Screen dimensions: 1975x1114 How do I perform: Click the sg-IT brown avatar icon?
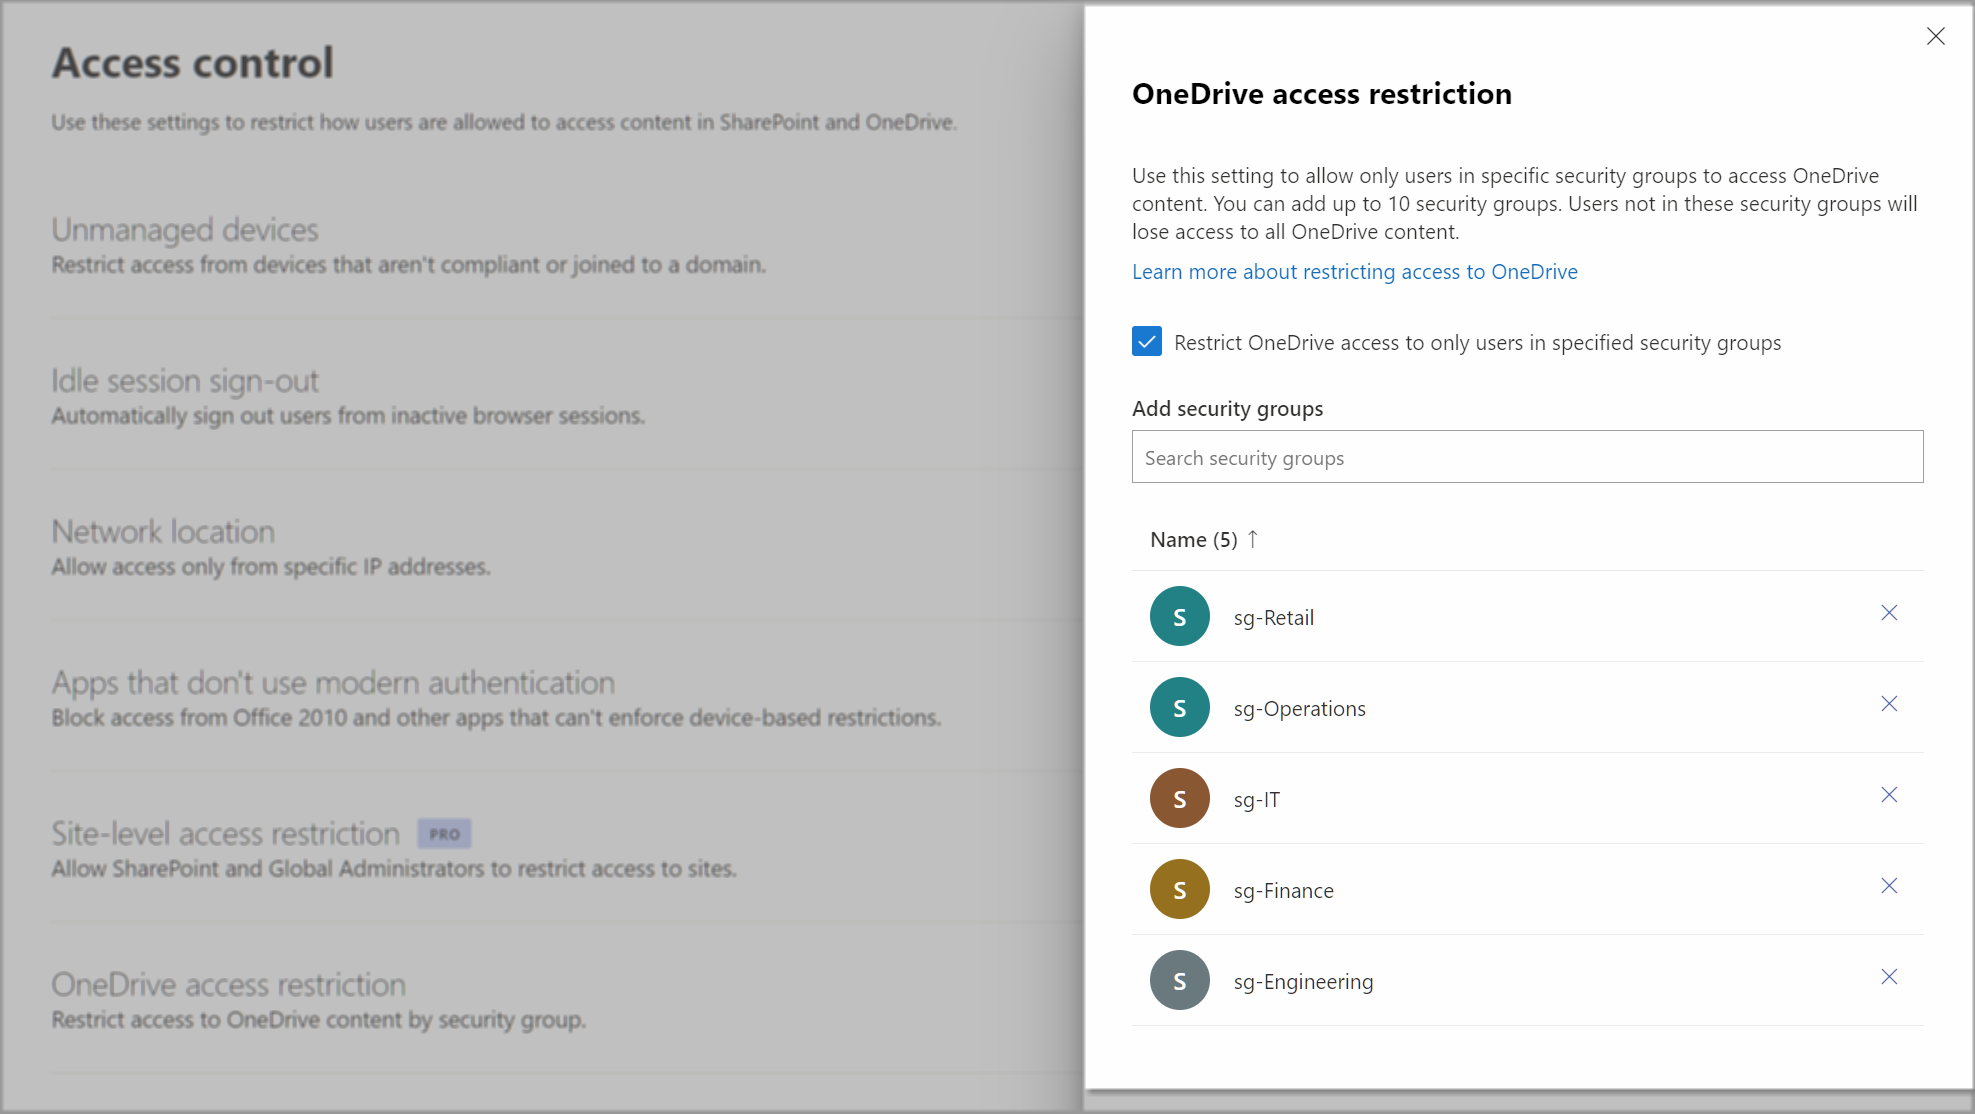(1180, 798)
